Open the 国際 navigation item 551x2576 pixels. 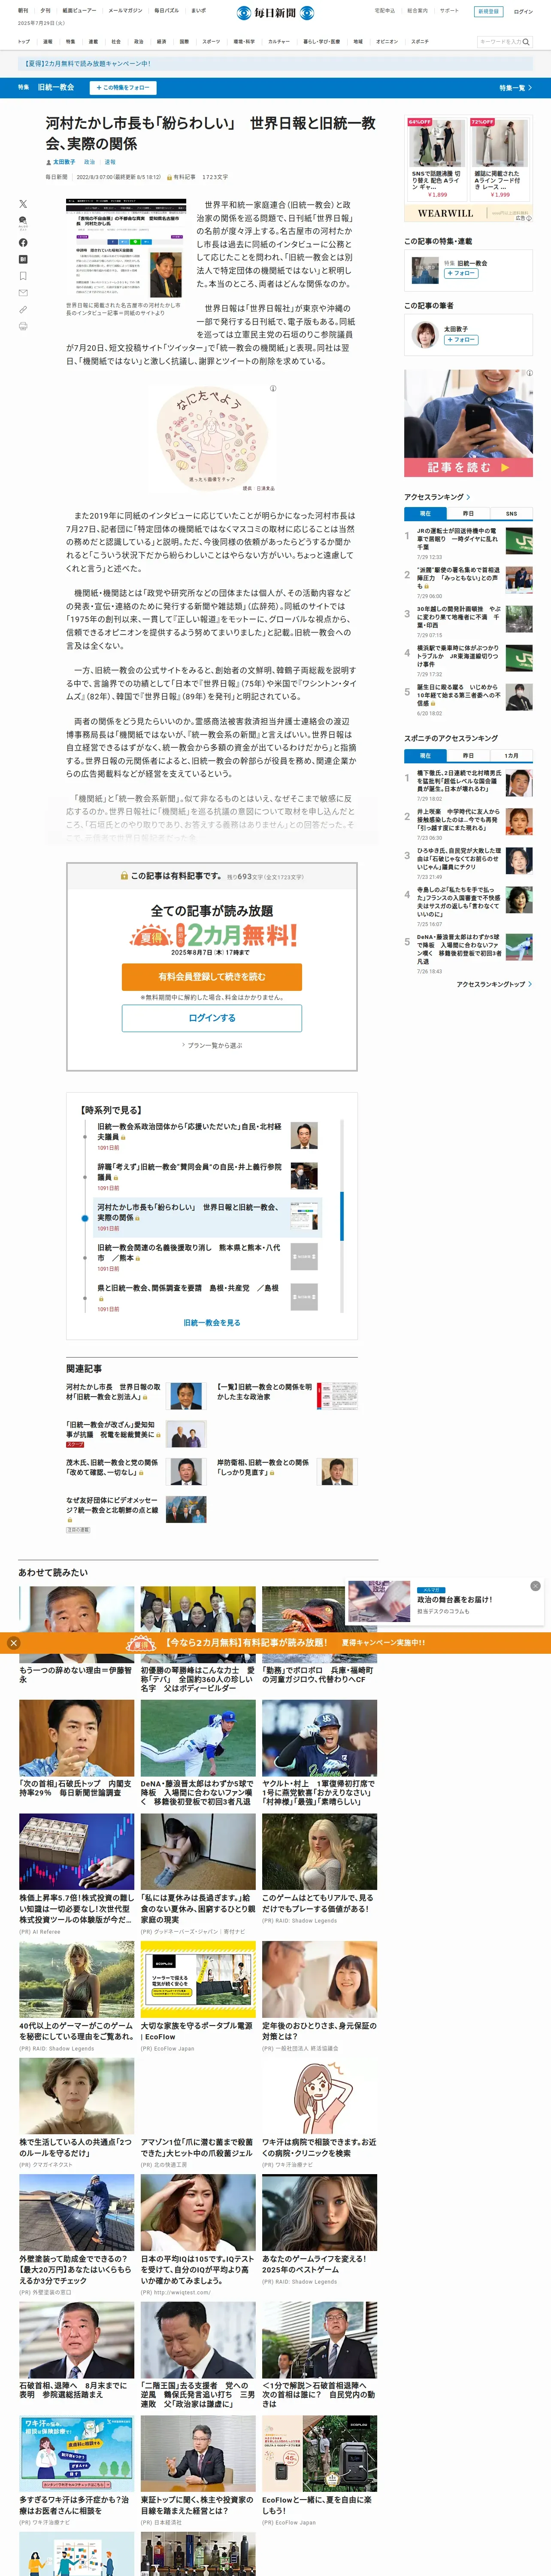(184, 42)
